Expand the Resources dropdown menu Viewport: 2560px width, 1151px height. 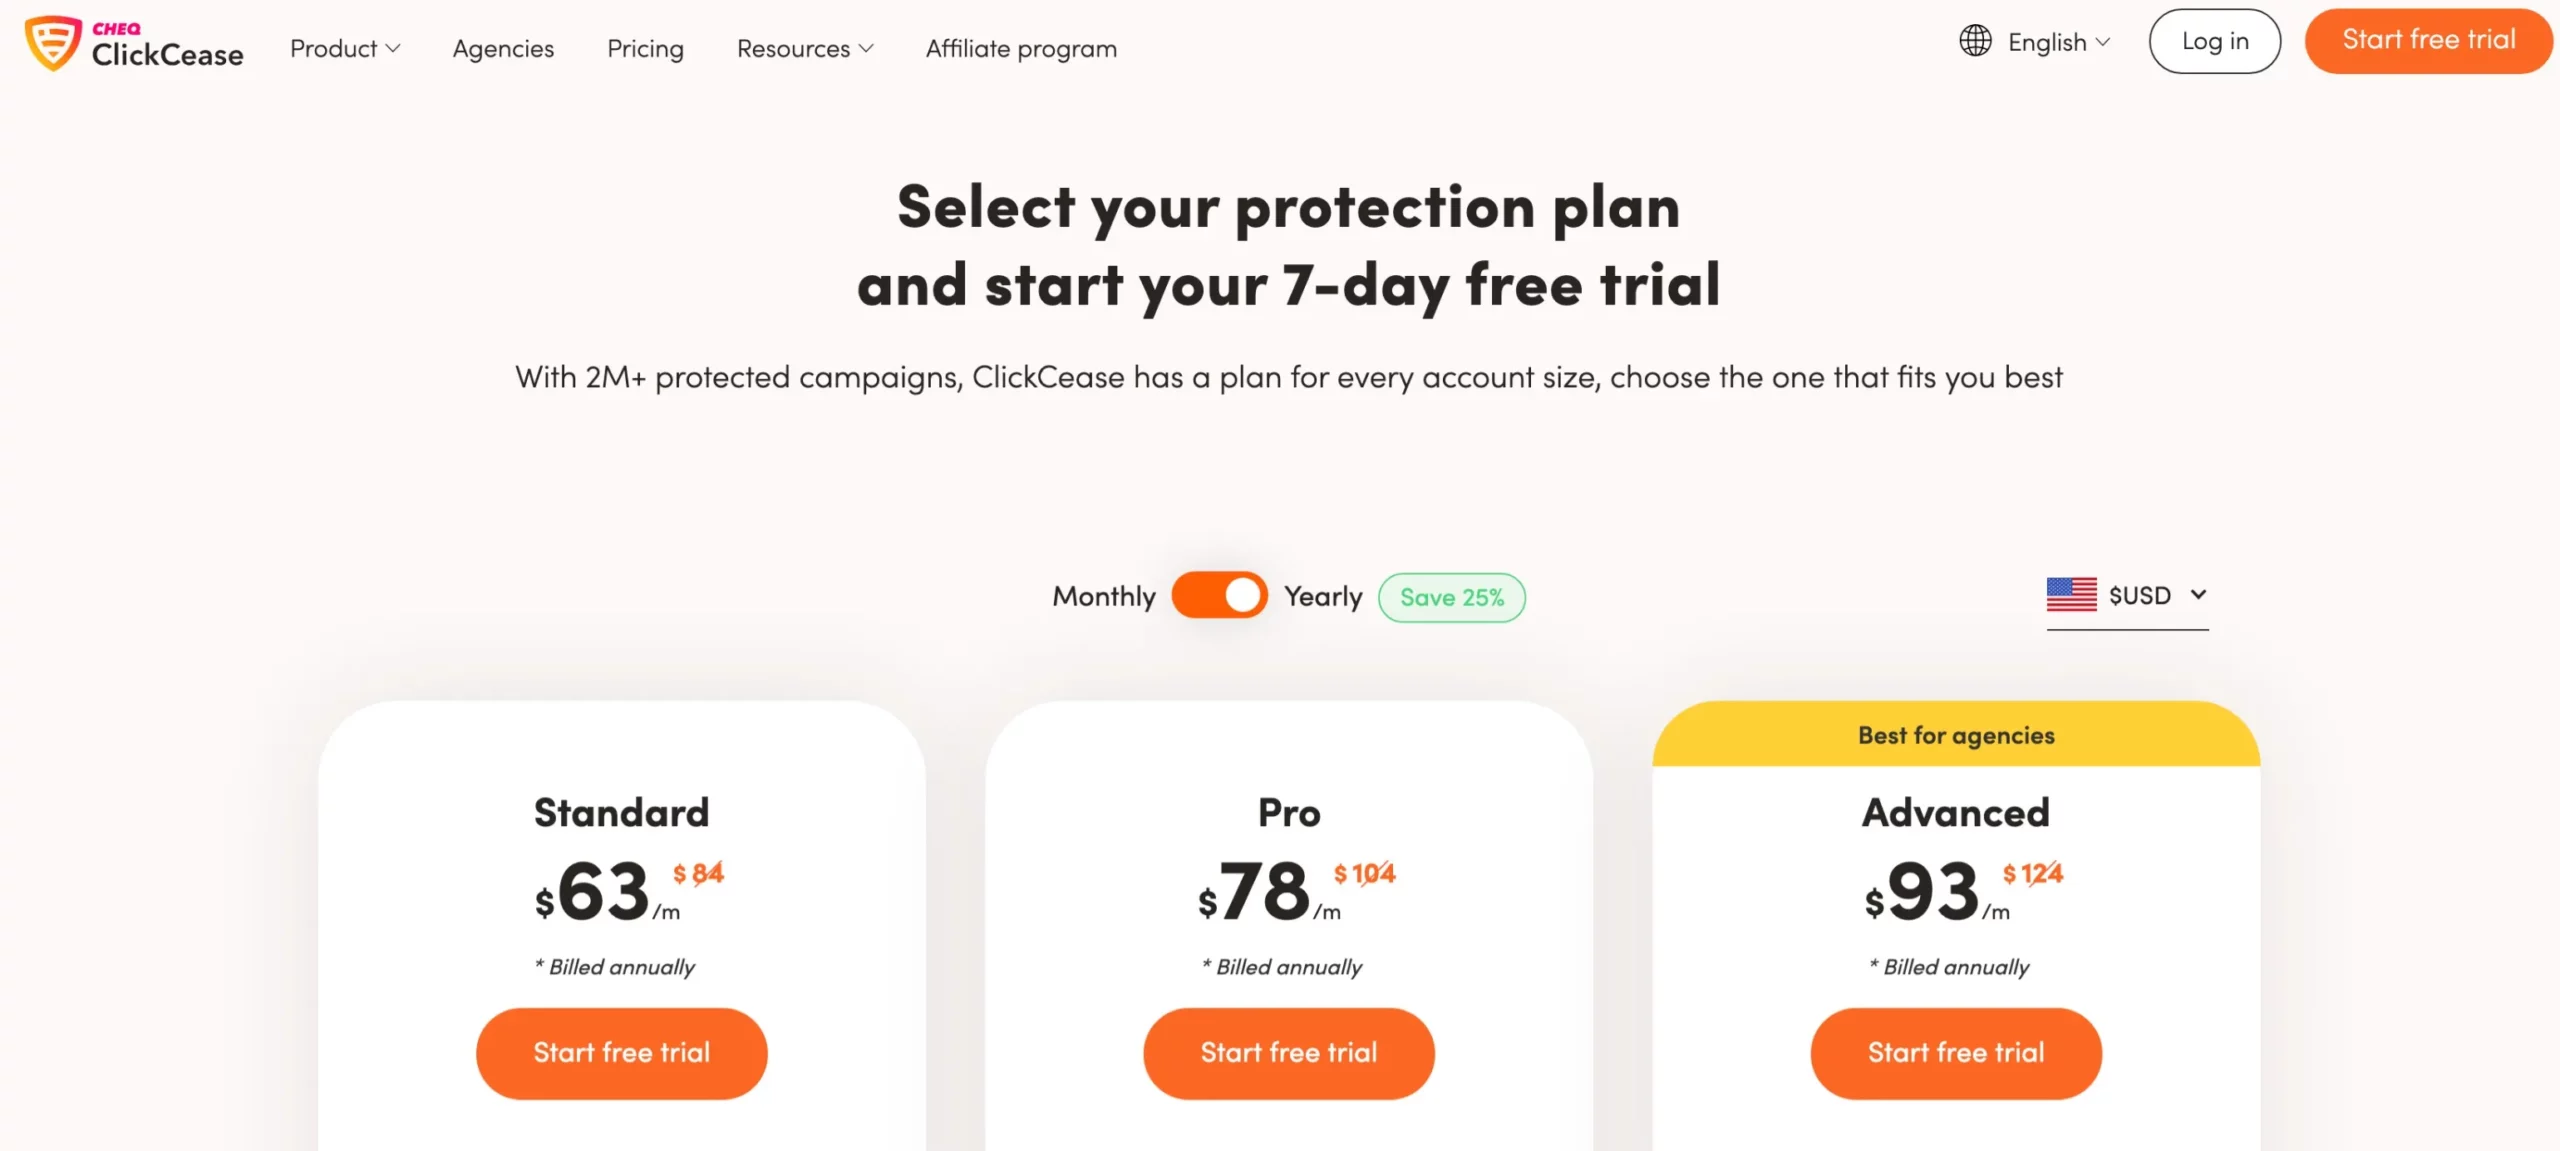(x=803, y=47)
